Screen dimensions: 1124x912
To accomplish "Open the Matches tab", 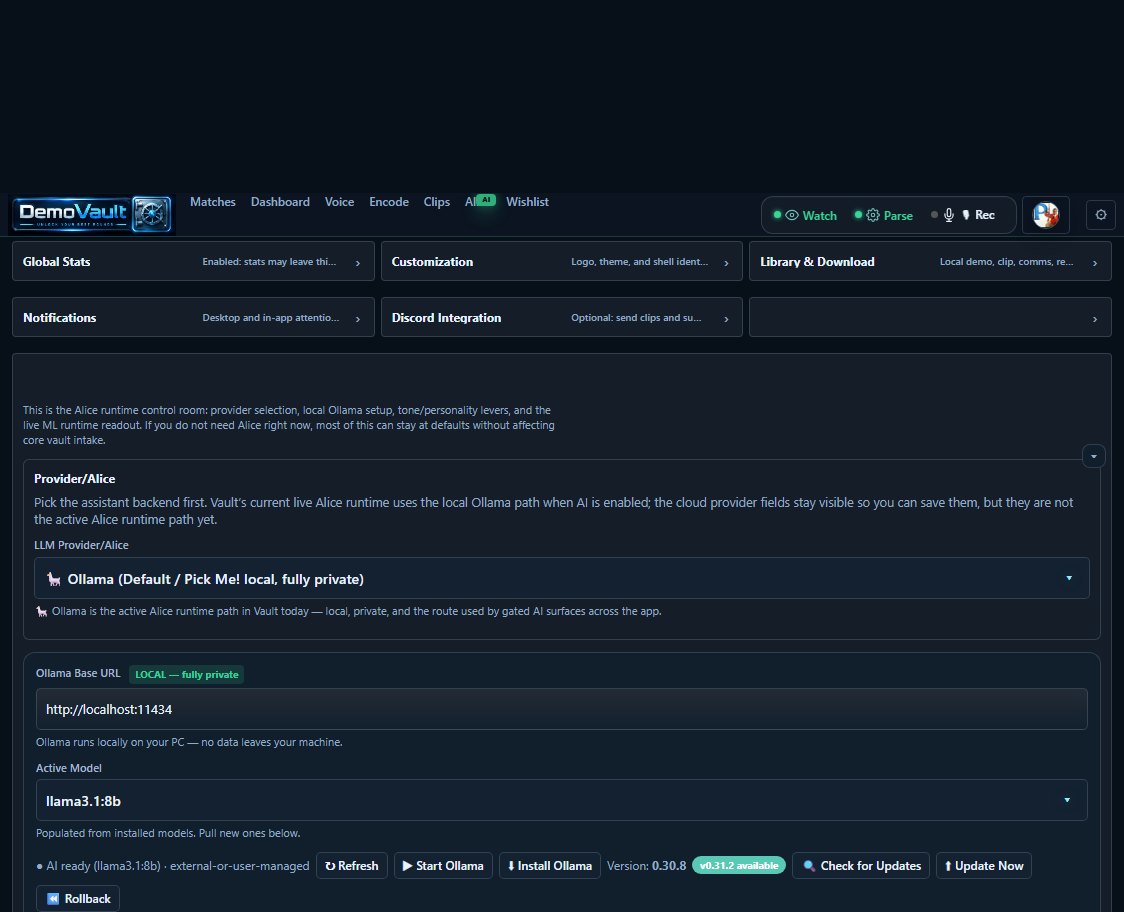I will [212, 202].
